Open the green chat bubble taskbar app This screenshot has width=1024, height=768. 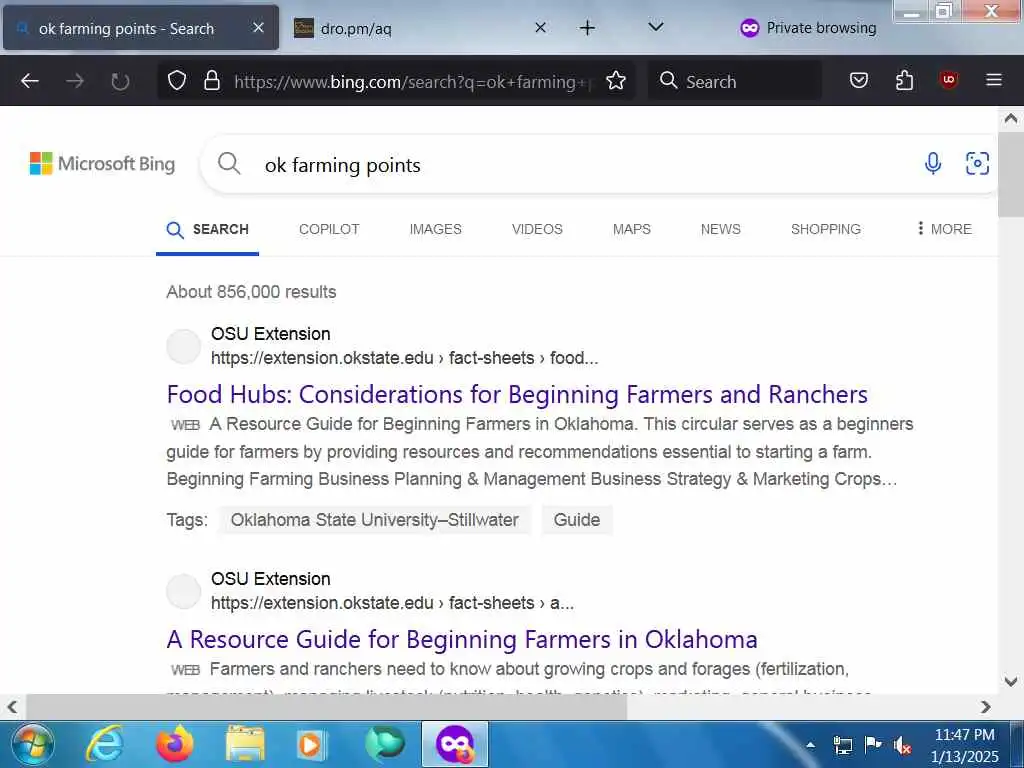[385, 744]
